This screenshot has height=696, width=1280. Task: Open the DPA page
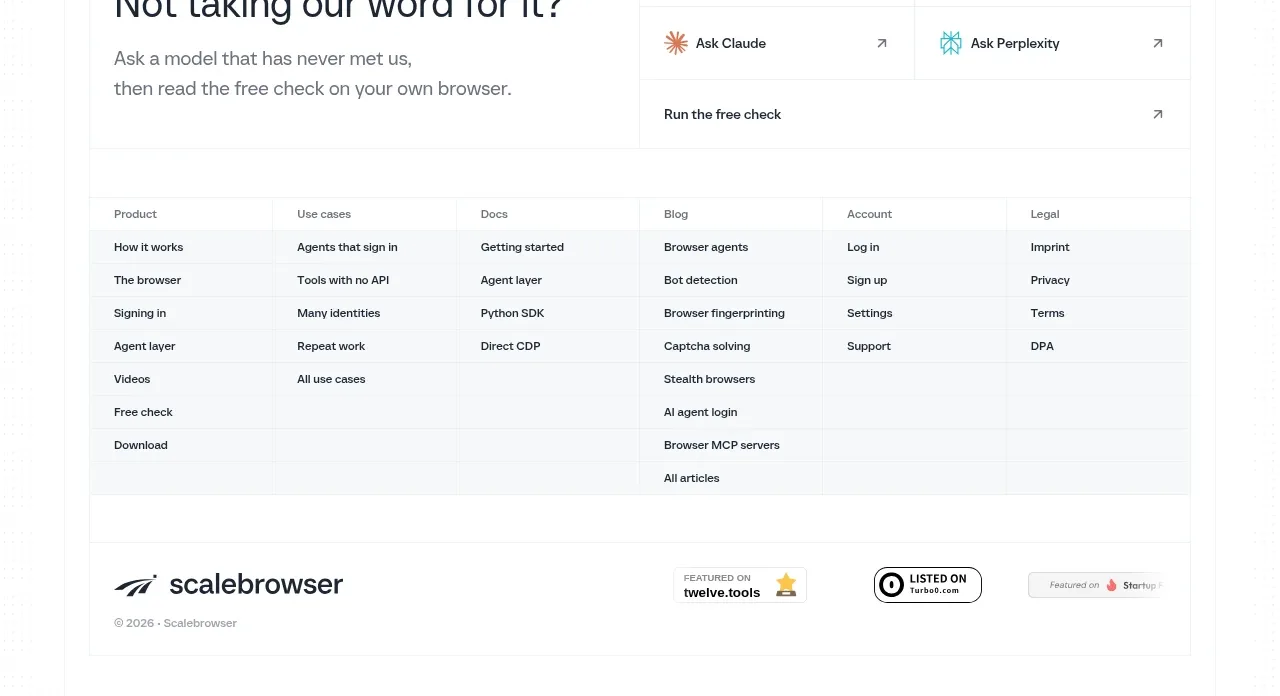pos(1042,346)
